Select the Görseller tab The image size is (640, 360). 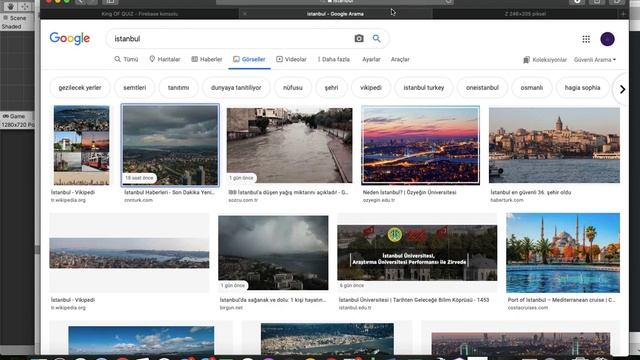pyautogui.click(x=249, y=59)
